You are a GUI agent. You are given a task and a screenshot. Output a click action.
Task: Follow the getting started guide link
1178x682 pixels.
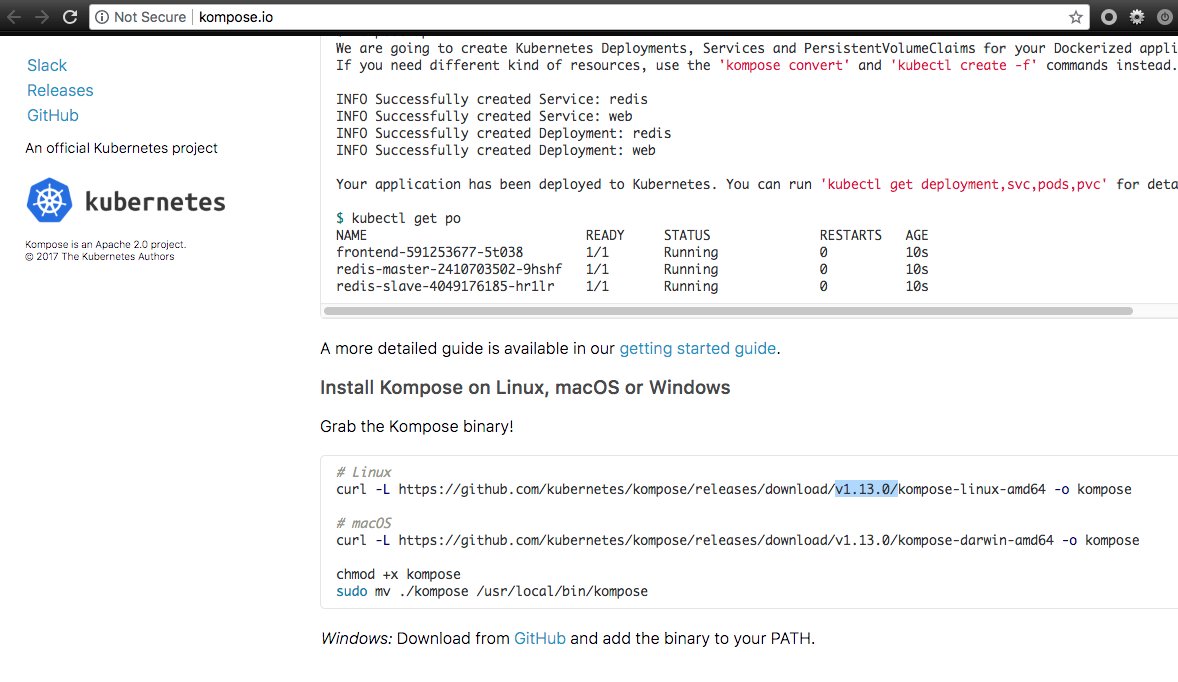click(x=697, y=349)
